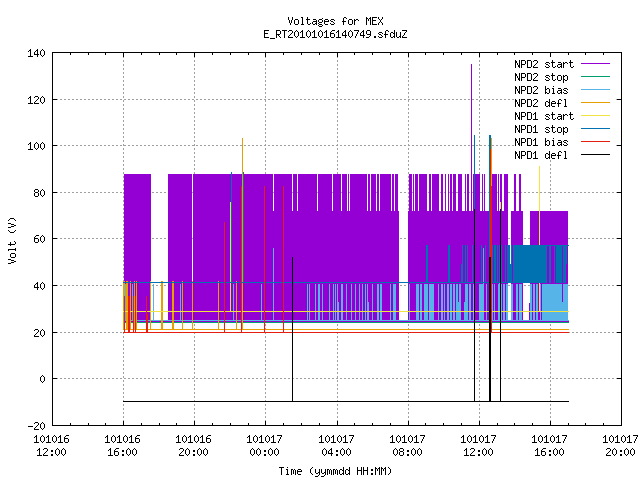
Task: Click the y-axis tick label 80
Action: 40,193
